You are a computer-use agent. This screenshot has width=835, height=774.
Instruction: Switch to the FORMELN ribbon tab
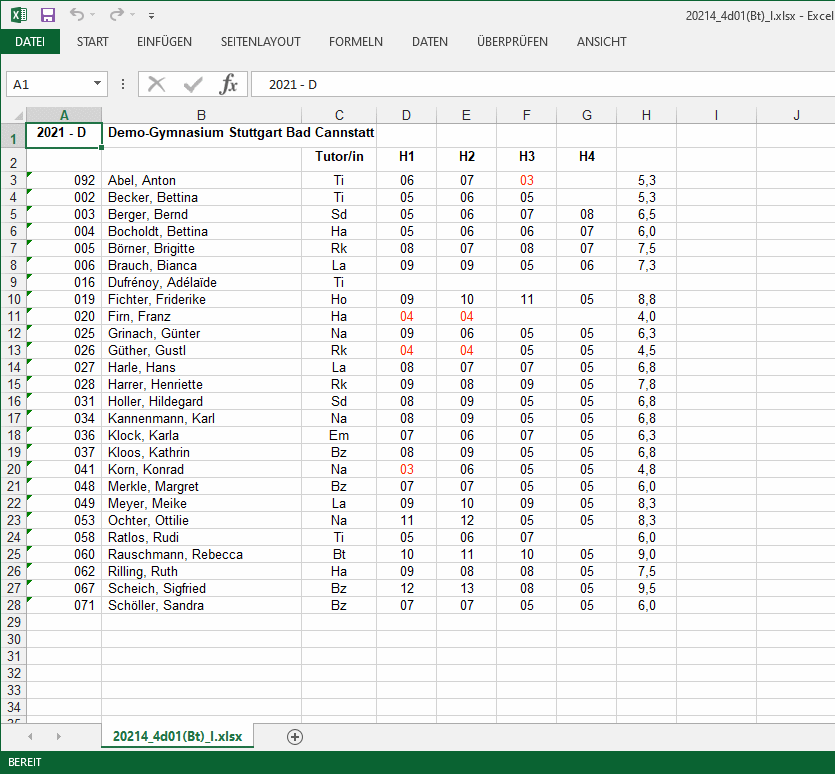coord(355,42)
